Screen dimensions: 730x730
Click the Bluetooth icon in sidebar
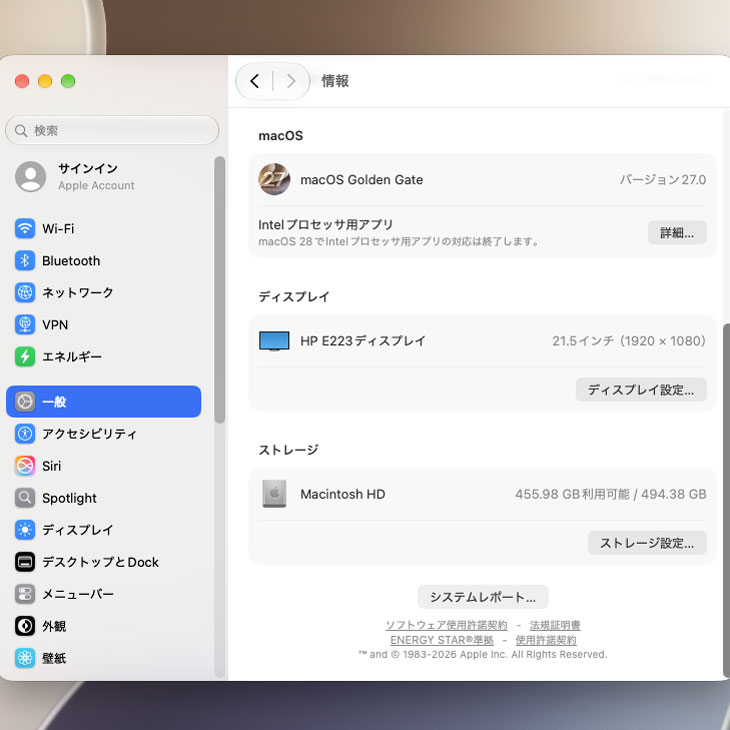click(x=25, y=261)
